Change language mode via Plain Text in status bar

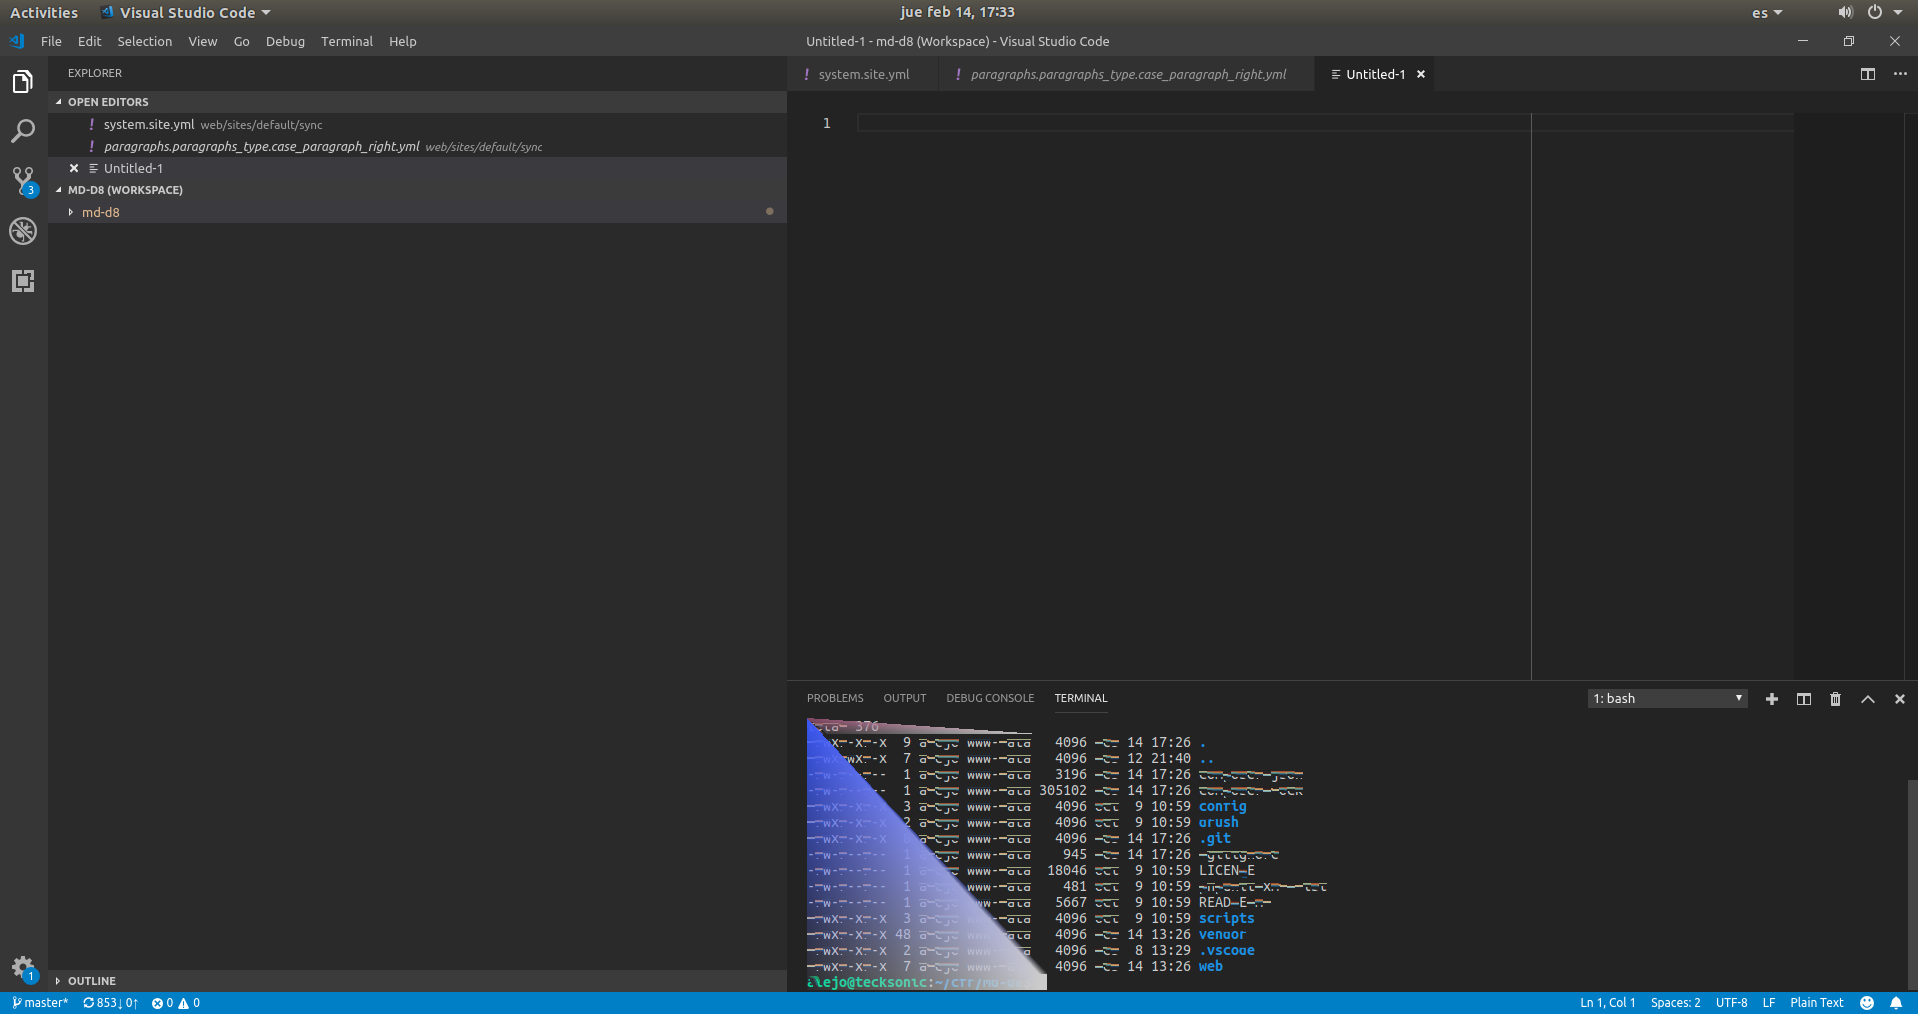pos(1816,1002)
